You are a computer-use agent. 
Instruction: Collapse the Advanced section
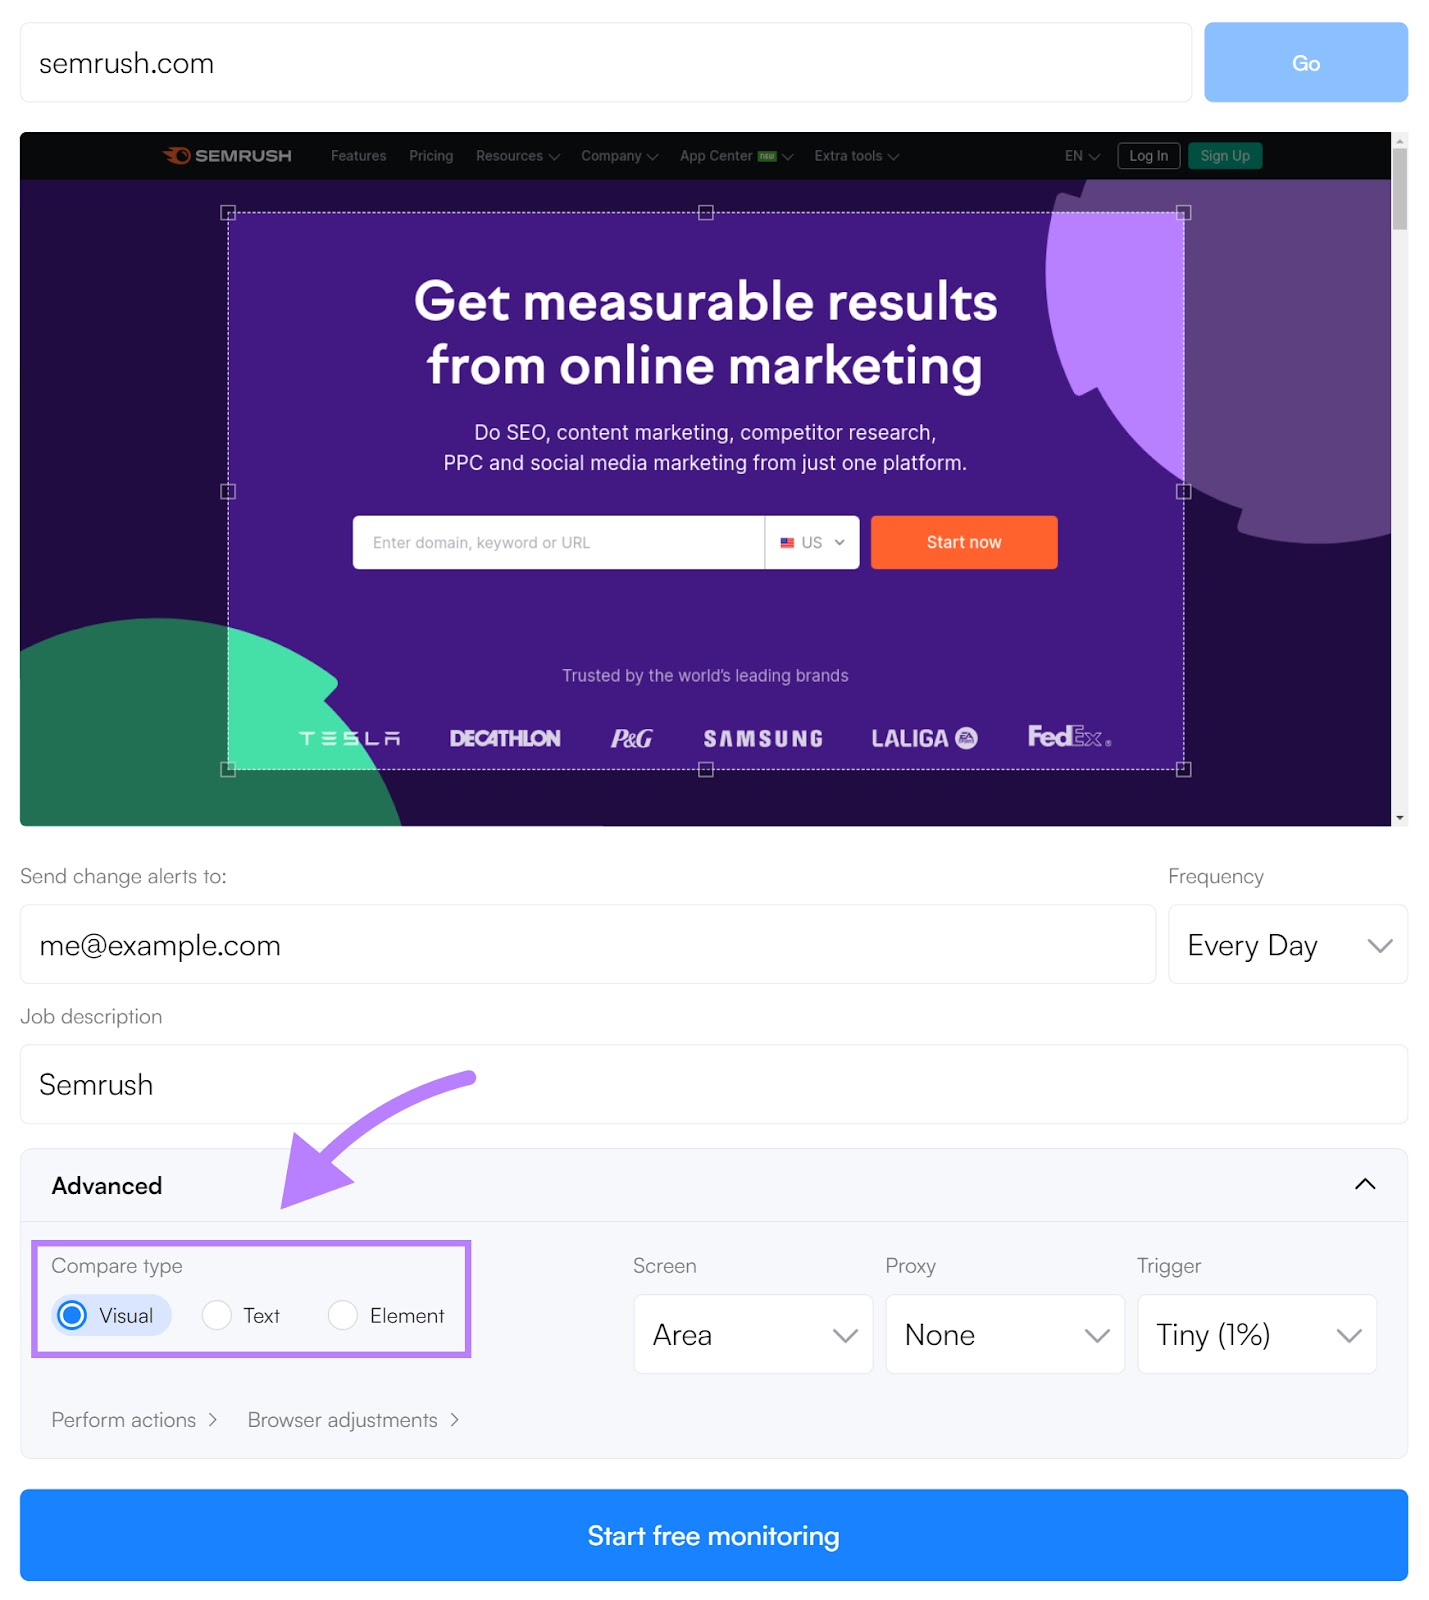(x=1364, y=1185)
